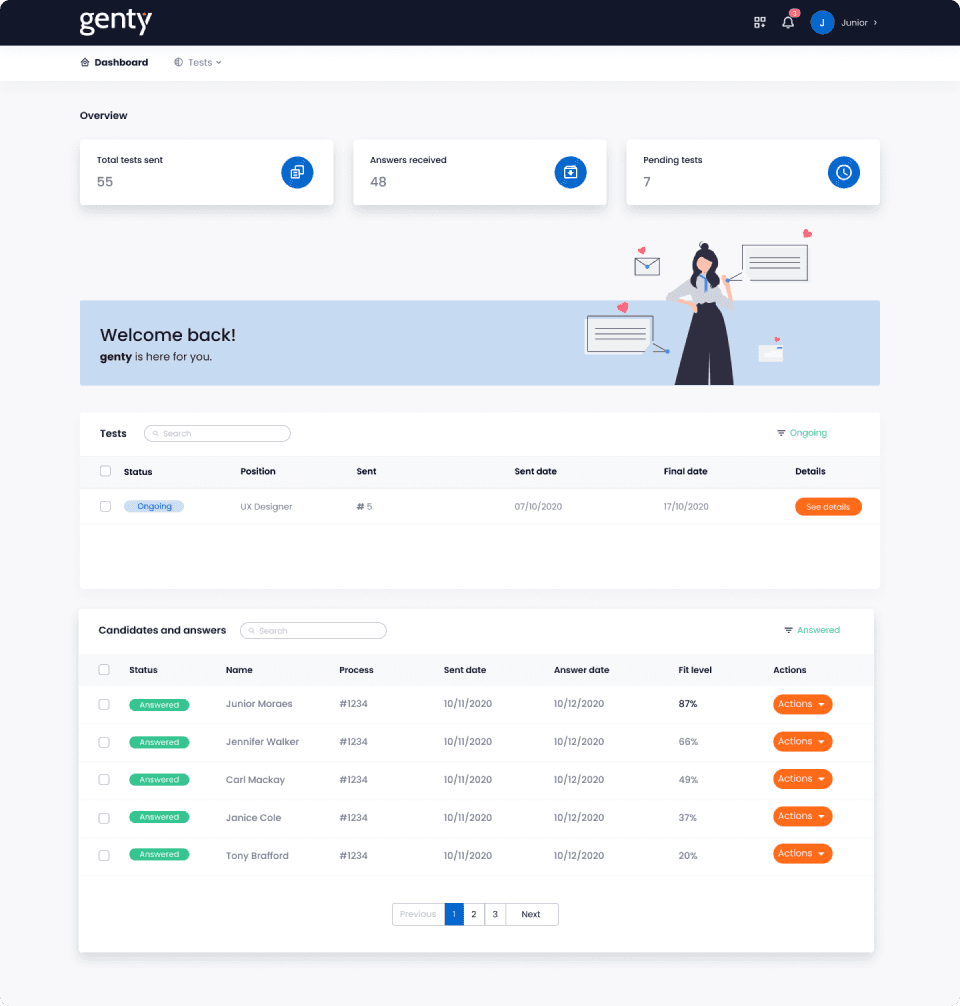Click Answered badge for Tony Brafford
Image resolution: width=960 pixels, height=1006 pixels.
tap(159, 854)
